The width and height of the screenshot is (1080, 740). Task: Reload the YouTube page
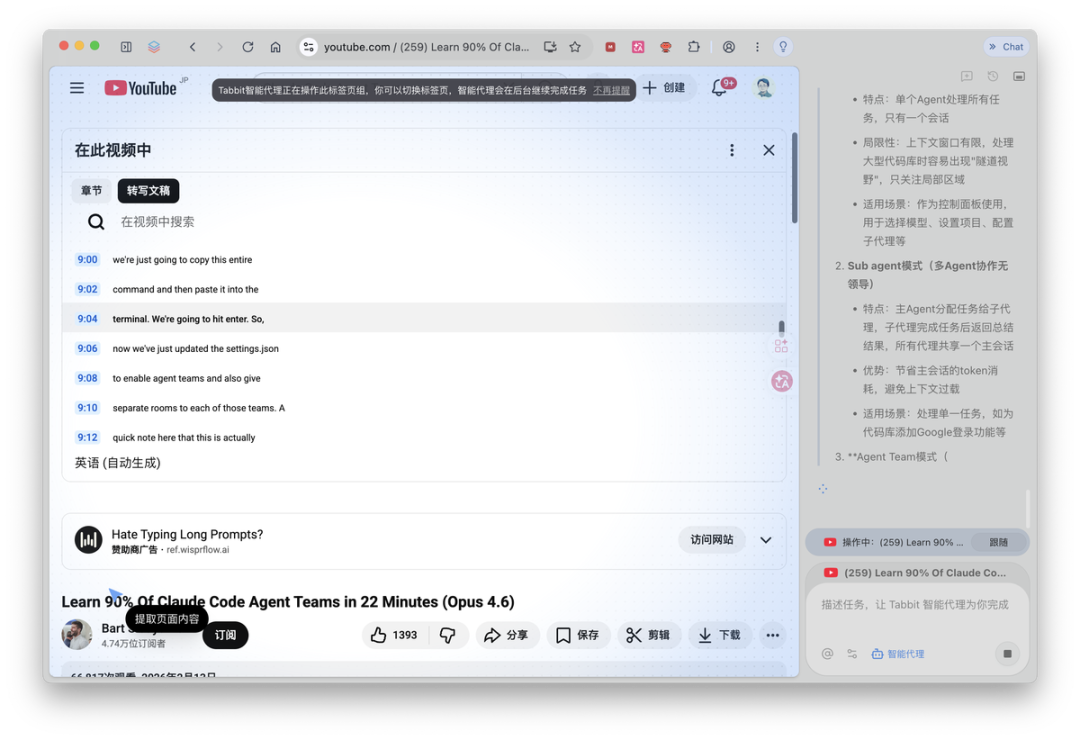tap(248, 47)
